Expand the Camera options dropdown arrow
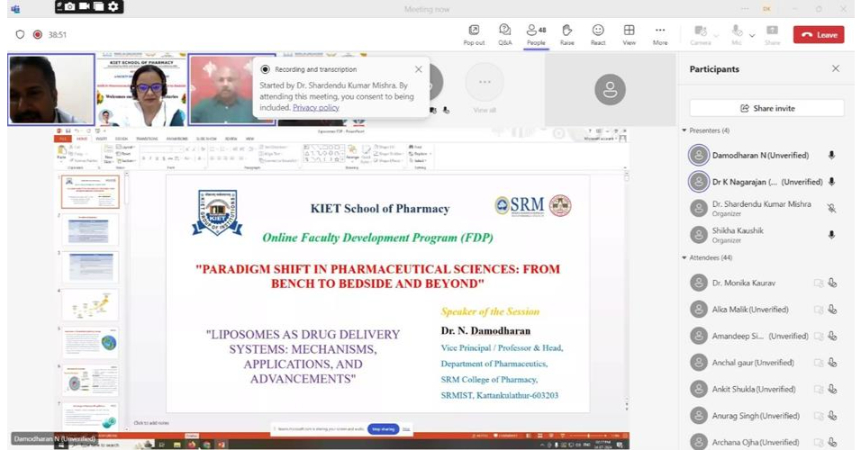The image size is (861, 450). pos(716,36)
